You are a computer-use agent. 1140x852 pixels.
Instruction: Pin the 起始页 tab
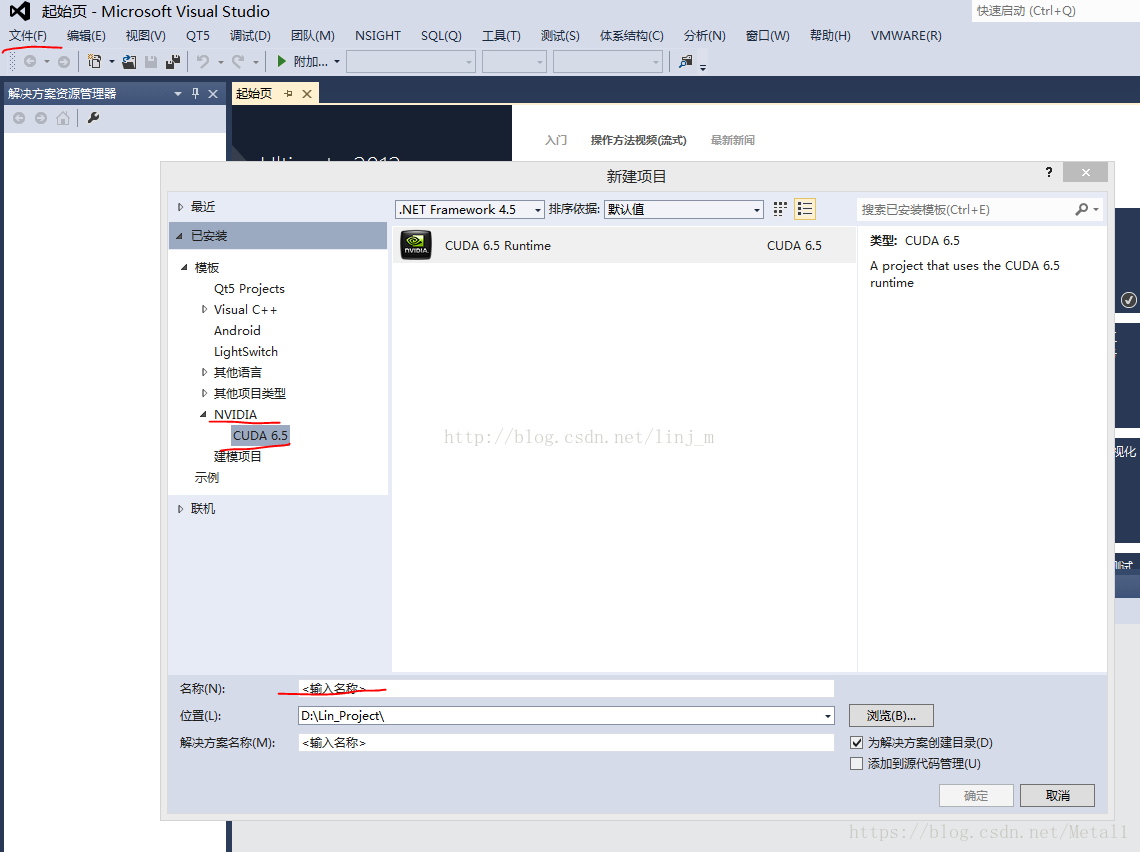289,93
